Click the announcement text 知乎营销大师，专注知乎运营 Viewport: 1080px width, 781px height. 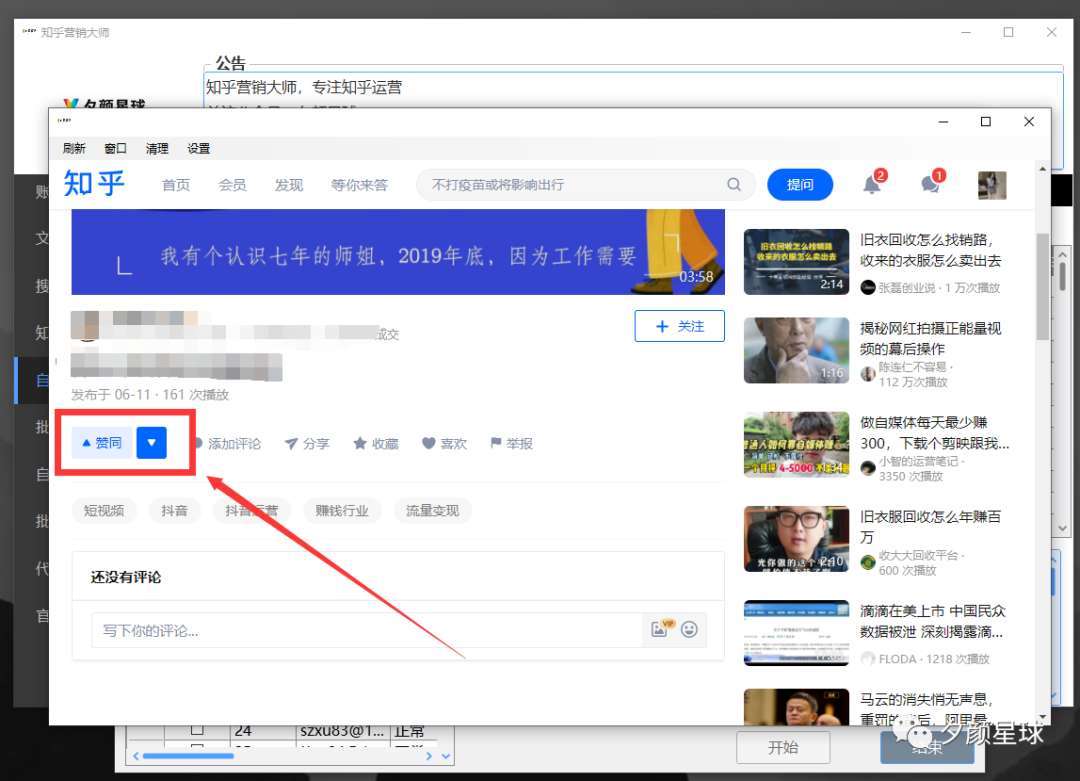(304, 87)
